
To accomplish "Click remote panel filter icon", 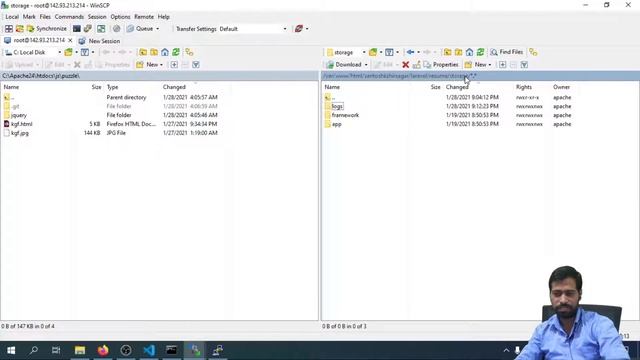I will [x=389, y=52].
